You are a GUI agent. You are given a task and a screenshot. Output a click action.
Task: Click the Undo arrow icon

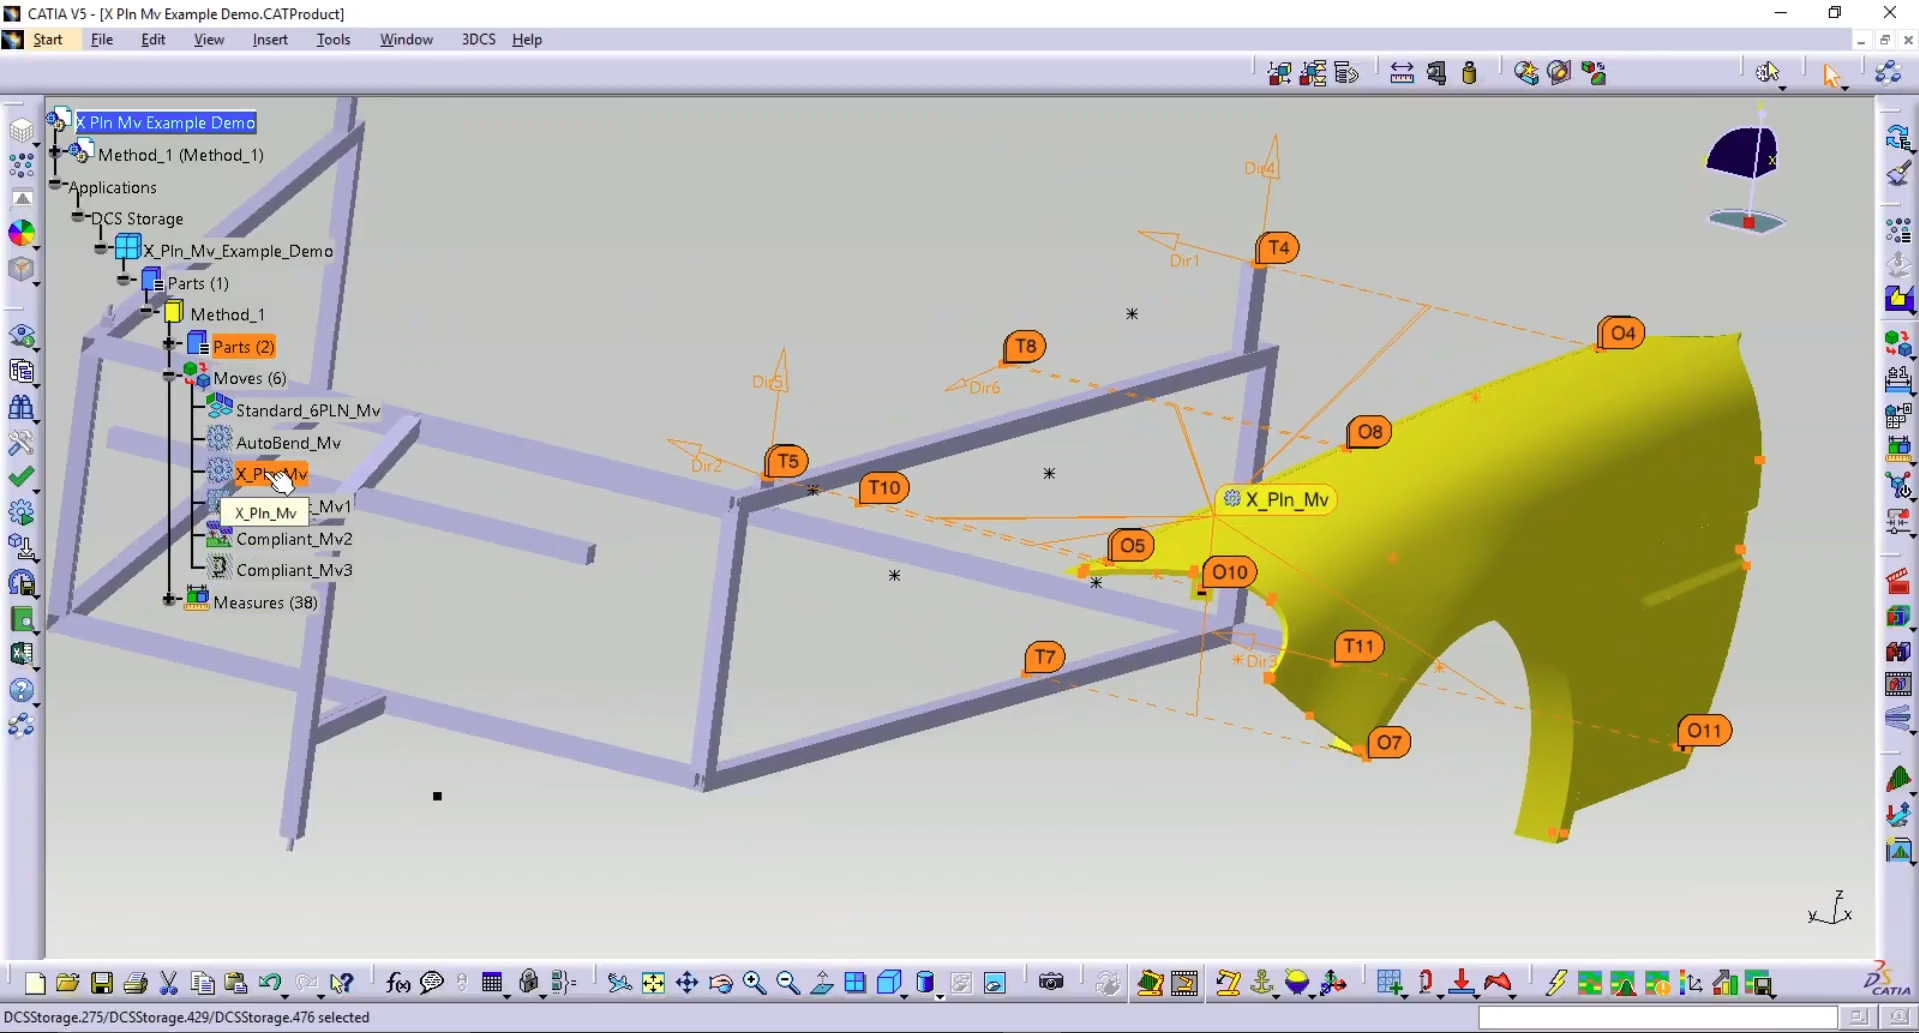269,983
